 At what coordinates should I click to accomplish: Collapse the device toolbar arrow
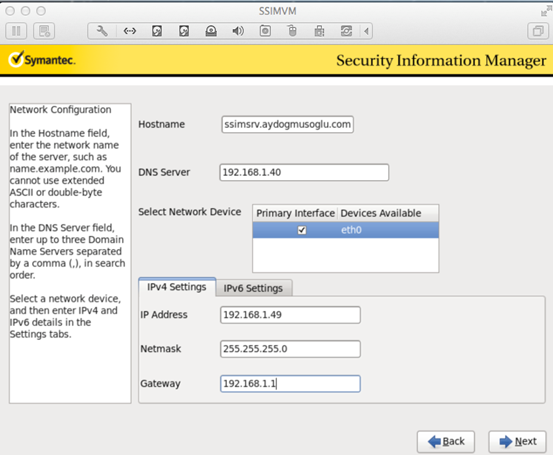(x=366, y=31)
